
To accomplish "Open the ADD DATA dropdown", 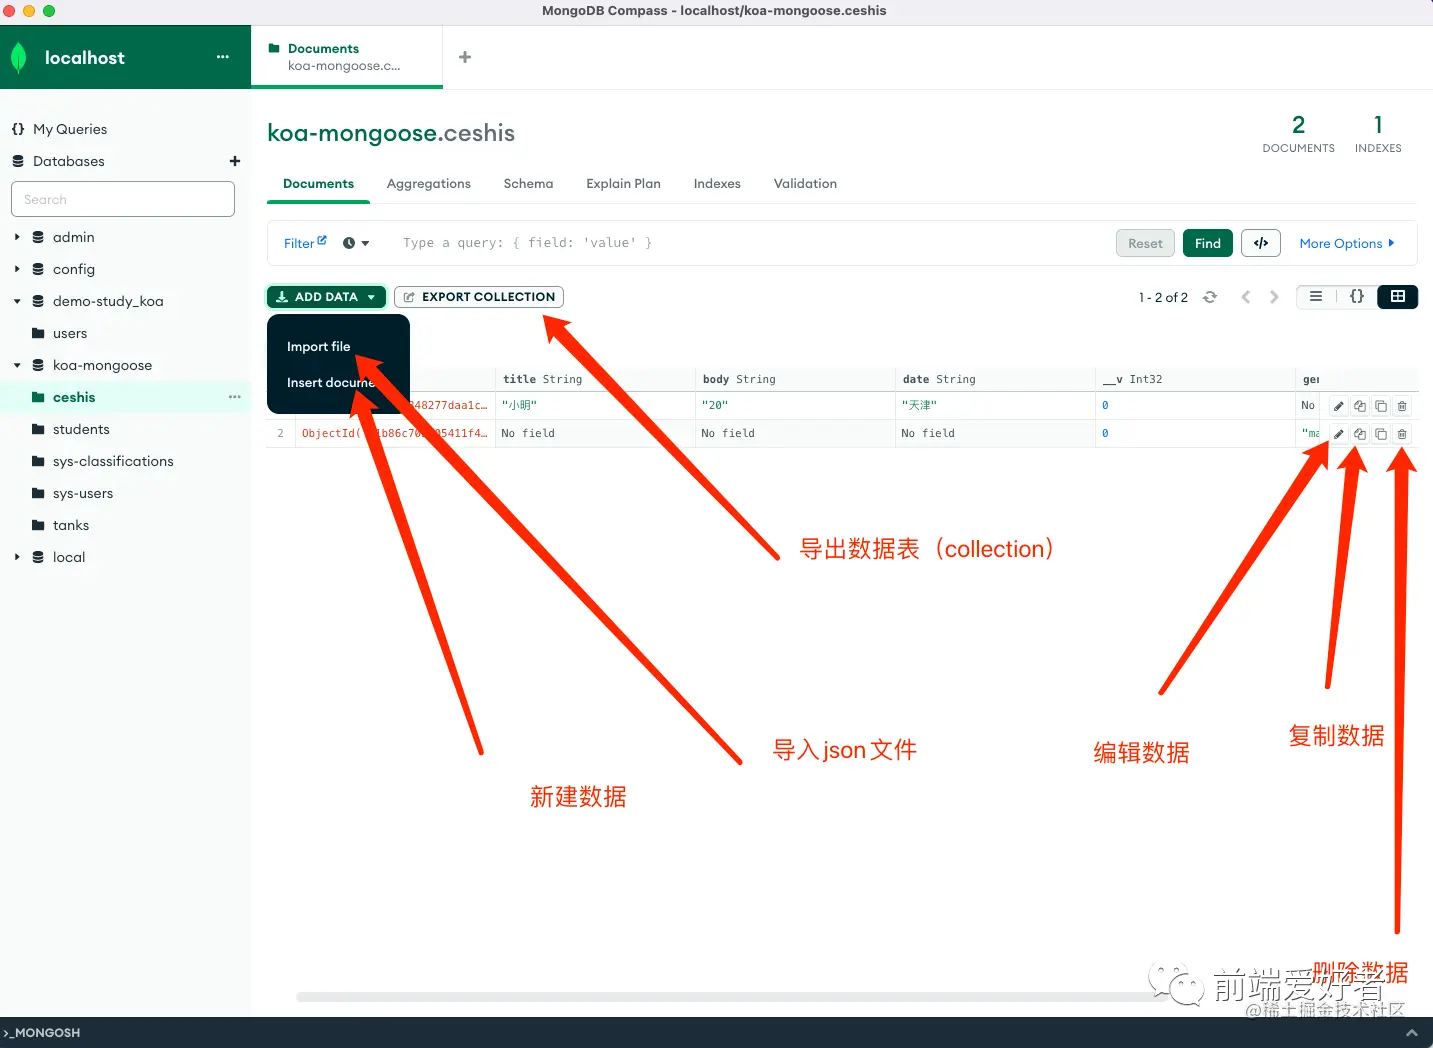I will tap(326, 297).
